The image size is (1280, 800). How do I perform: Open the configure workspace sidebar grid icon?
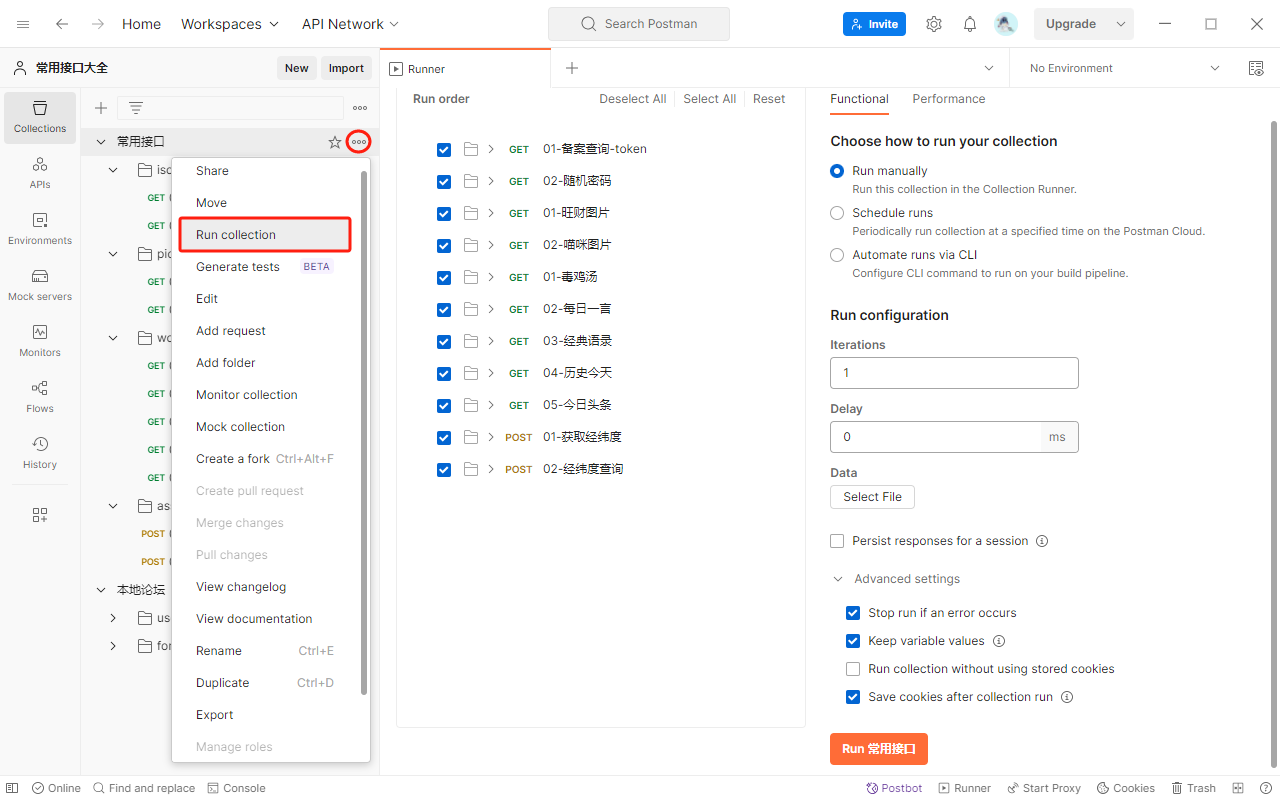pos(40,515)
